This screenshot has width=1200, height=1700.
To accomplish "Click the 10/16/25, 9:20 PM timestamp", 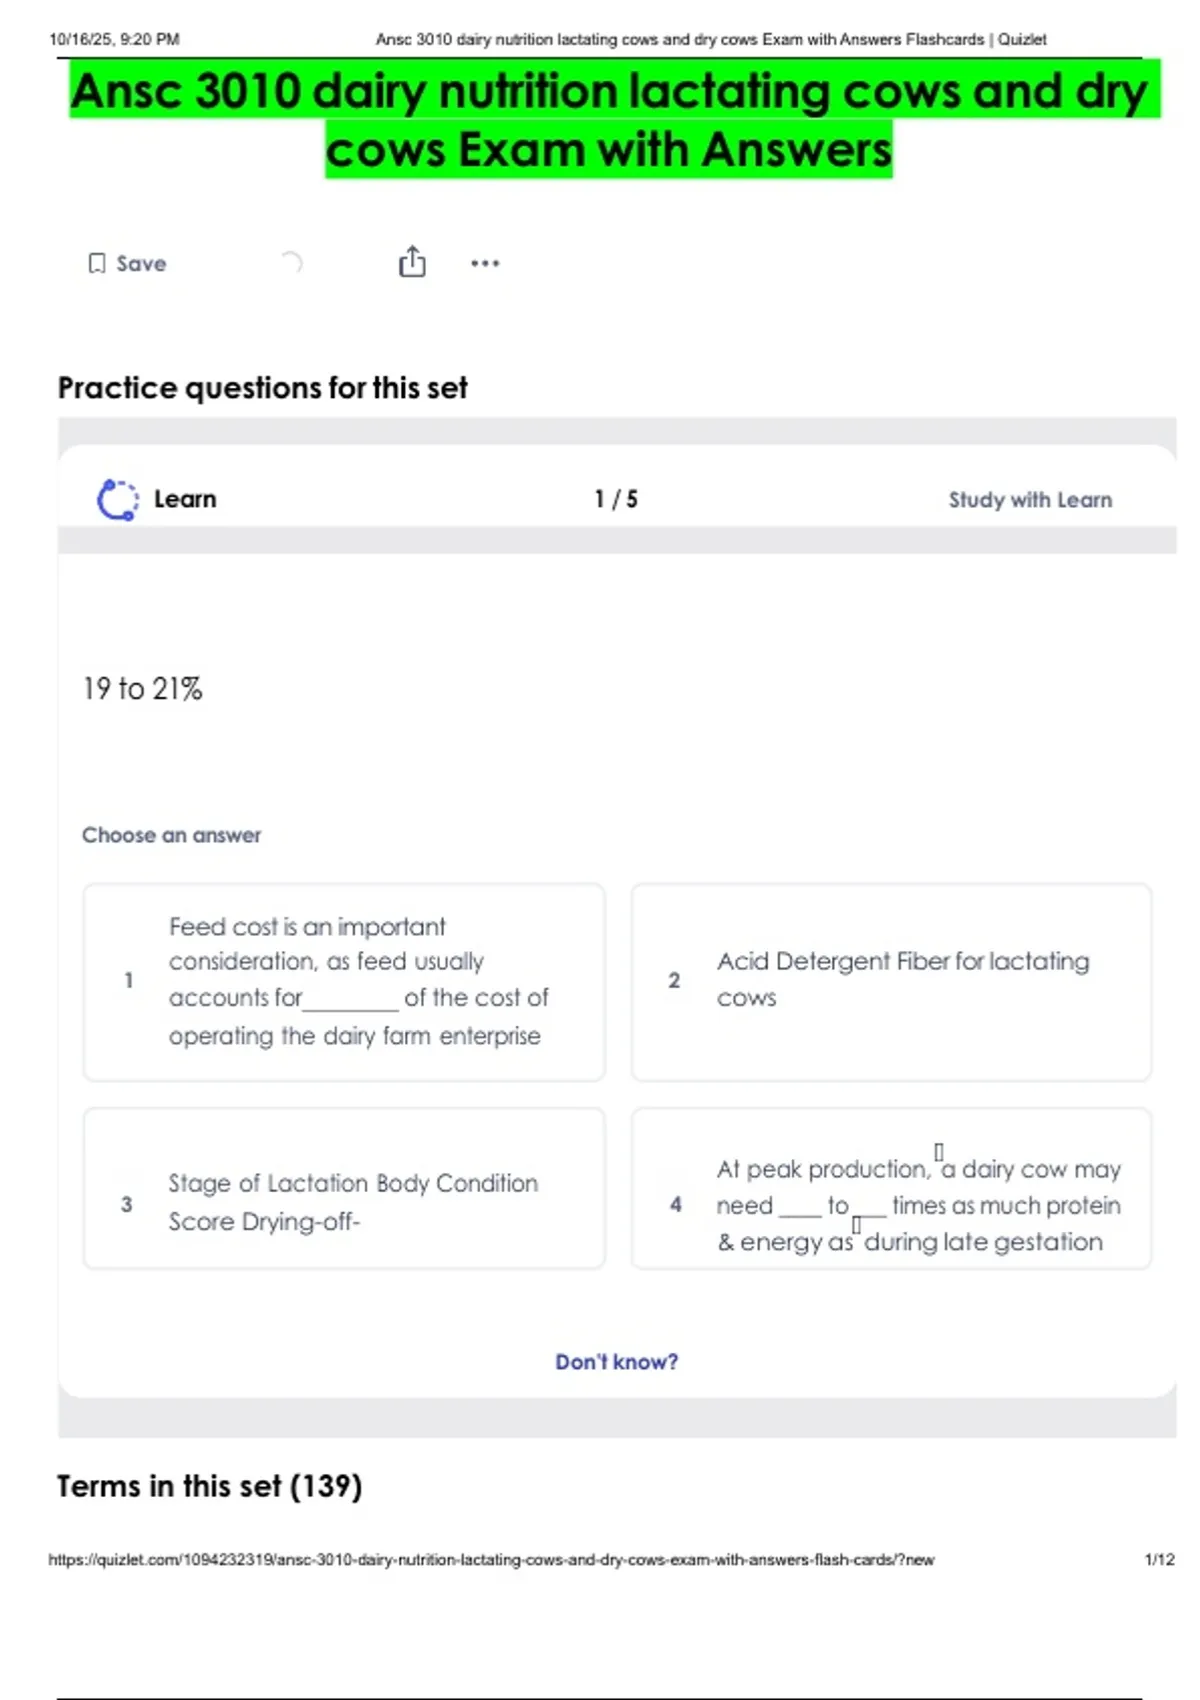I will click(114, 39).
